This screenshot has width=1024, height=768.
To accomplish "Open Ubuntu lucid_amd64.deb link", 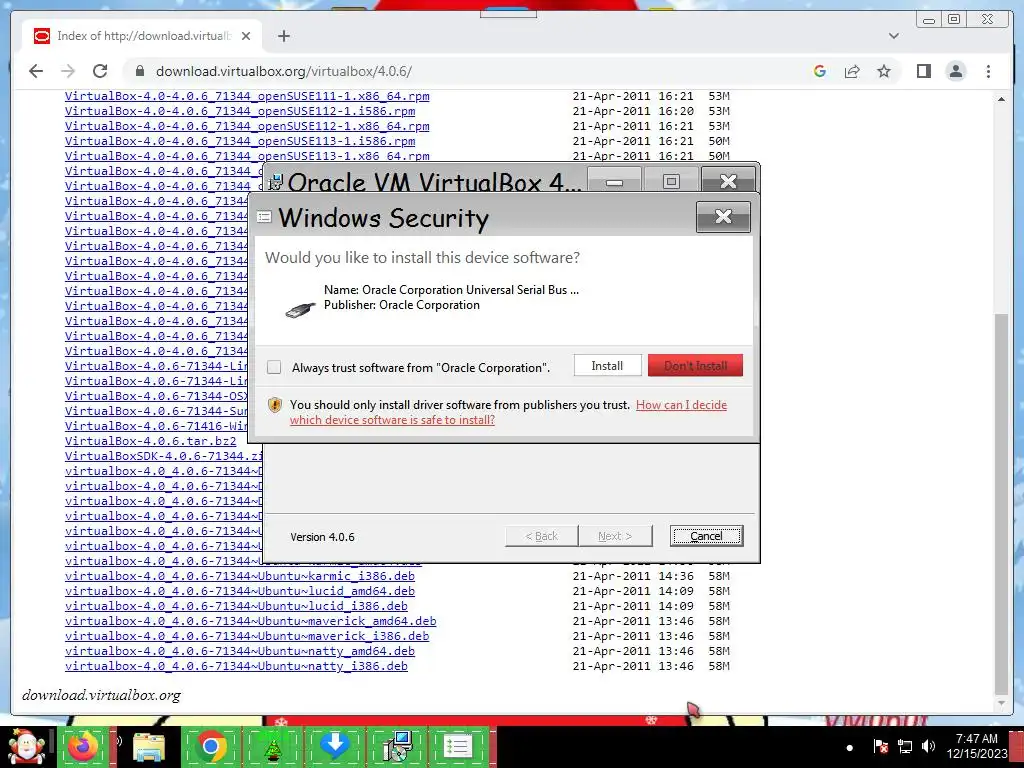I will click(240, 591).
